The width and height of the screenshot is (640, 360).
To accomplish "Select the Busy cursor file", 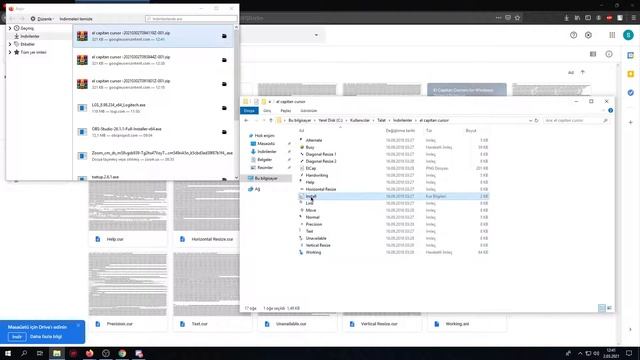I will 310,147.
